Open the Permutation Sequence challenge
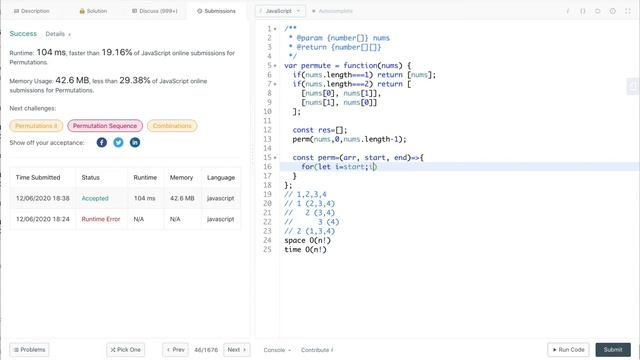 [105, 126]
